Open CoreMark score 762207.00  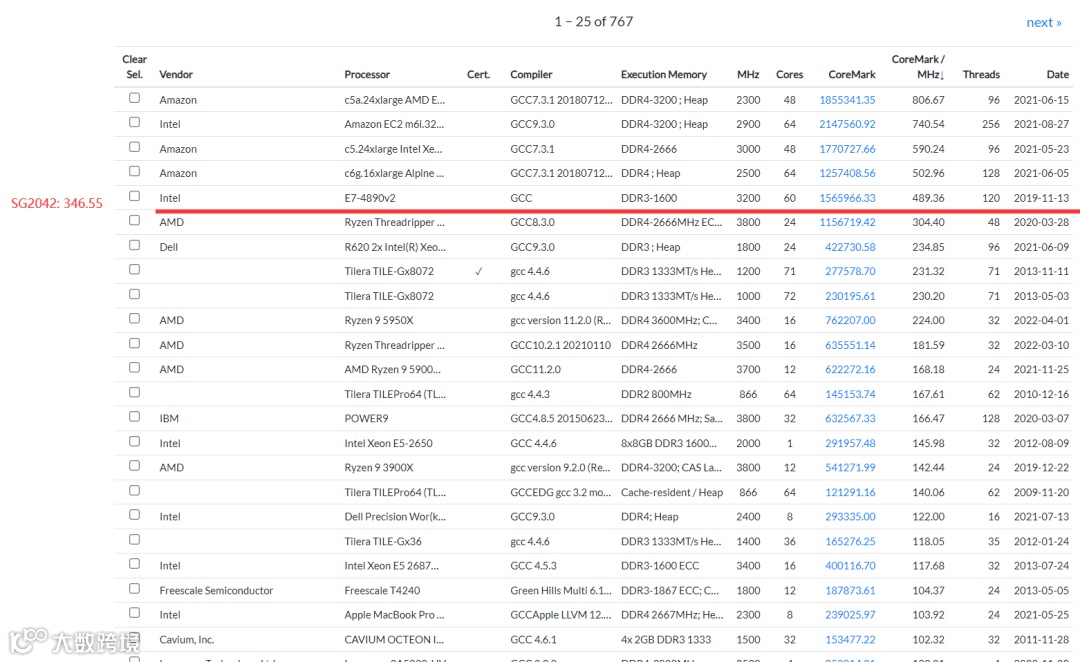[x=850, y=320]
